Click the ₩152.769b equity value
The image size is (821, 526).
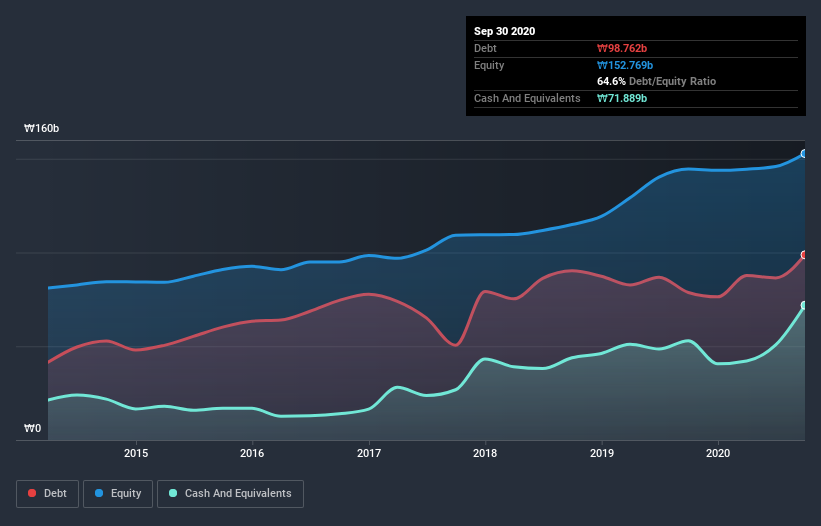625,65
